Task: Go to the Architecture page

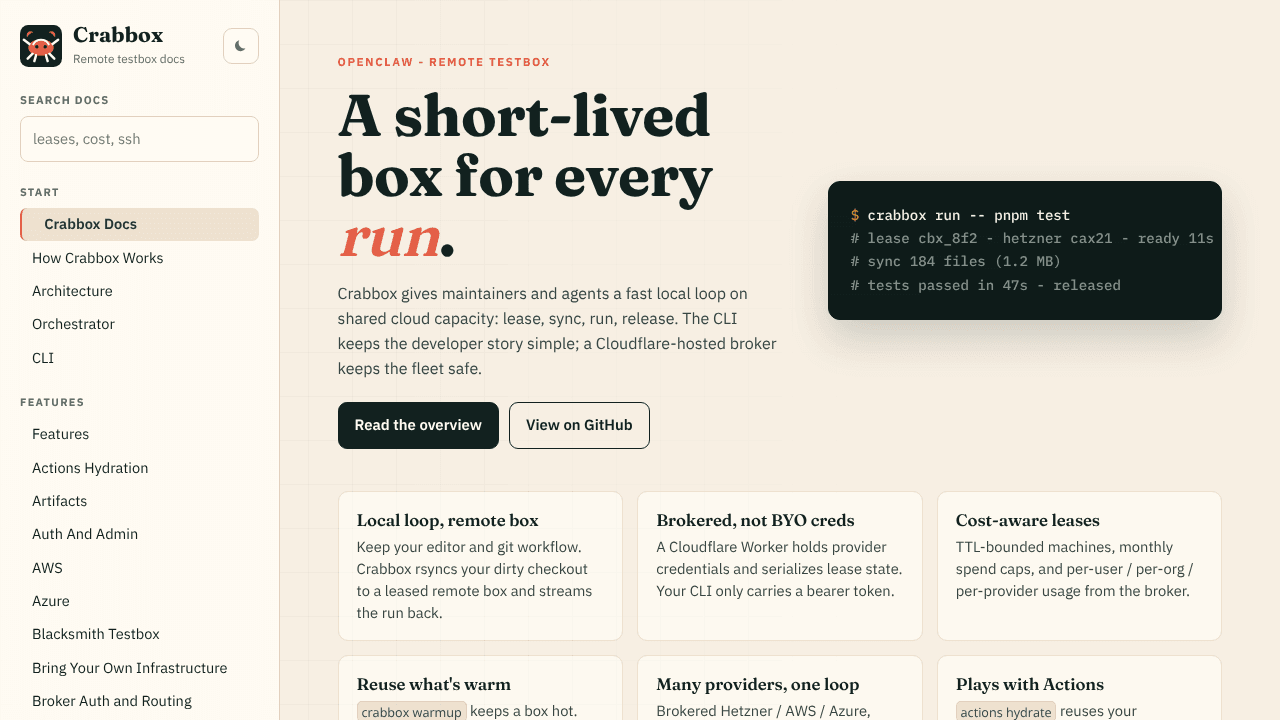Action: (139, 291)
